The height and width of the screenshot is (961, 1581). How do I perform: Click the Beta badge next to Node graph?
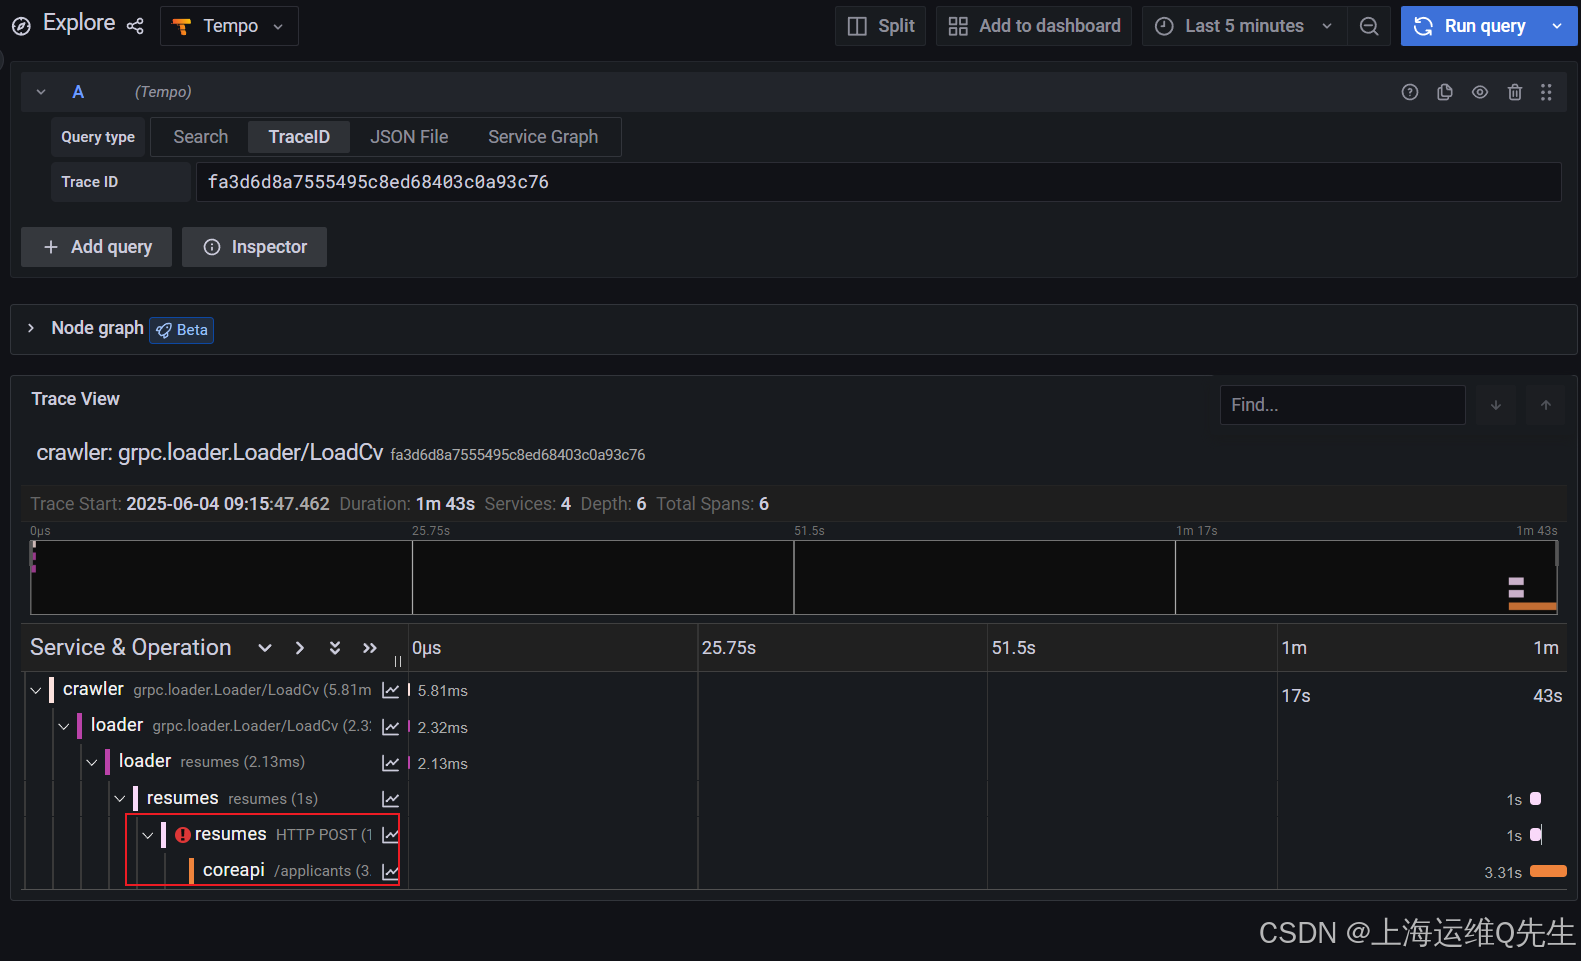click(182, 330)
